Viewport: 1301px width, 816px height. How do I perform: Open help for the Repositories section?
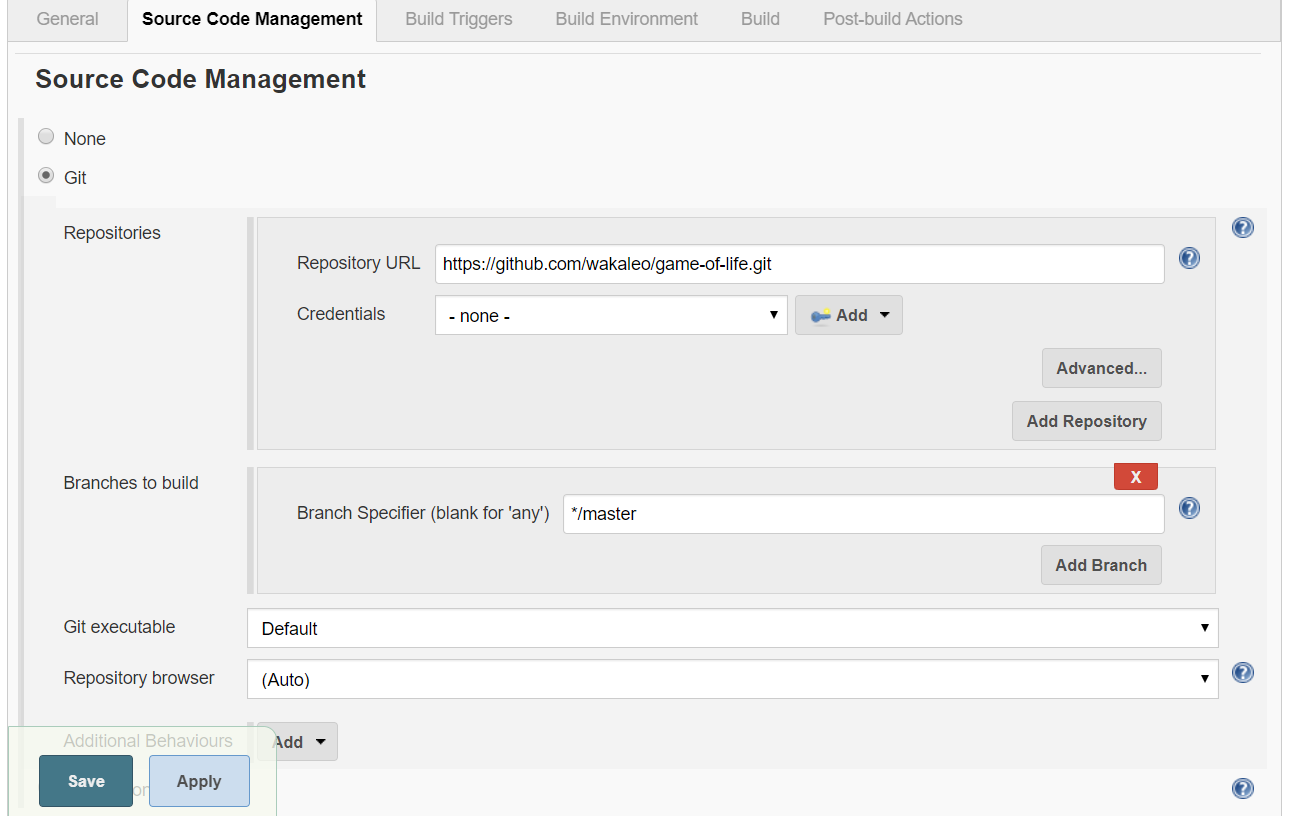pos(1242,228)
